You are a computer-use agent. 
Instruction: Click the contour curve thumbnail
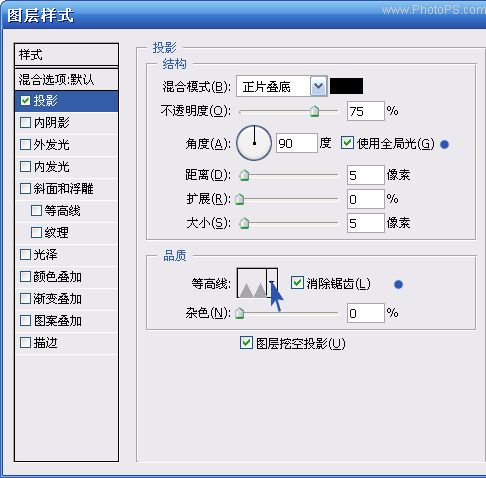tap(252, 283)
